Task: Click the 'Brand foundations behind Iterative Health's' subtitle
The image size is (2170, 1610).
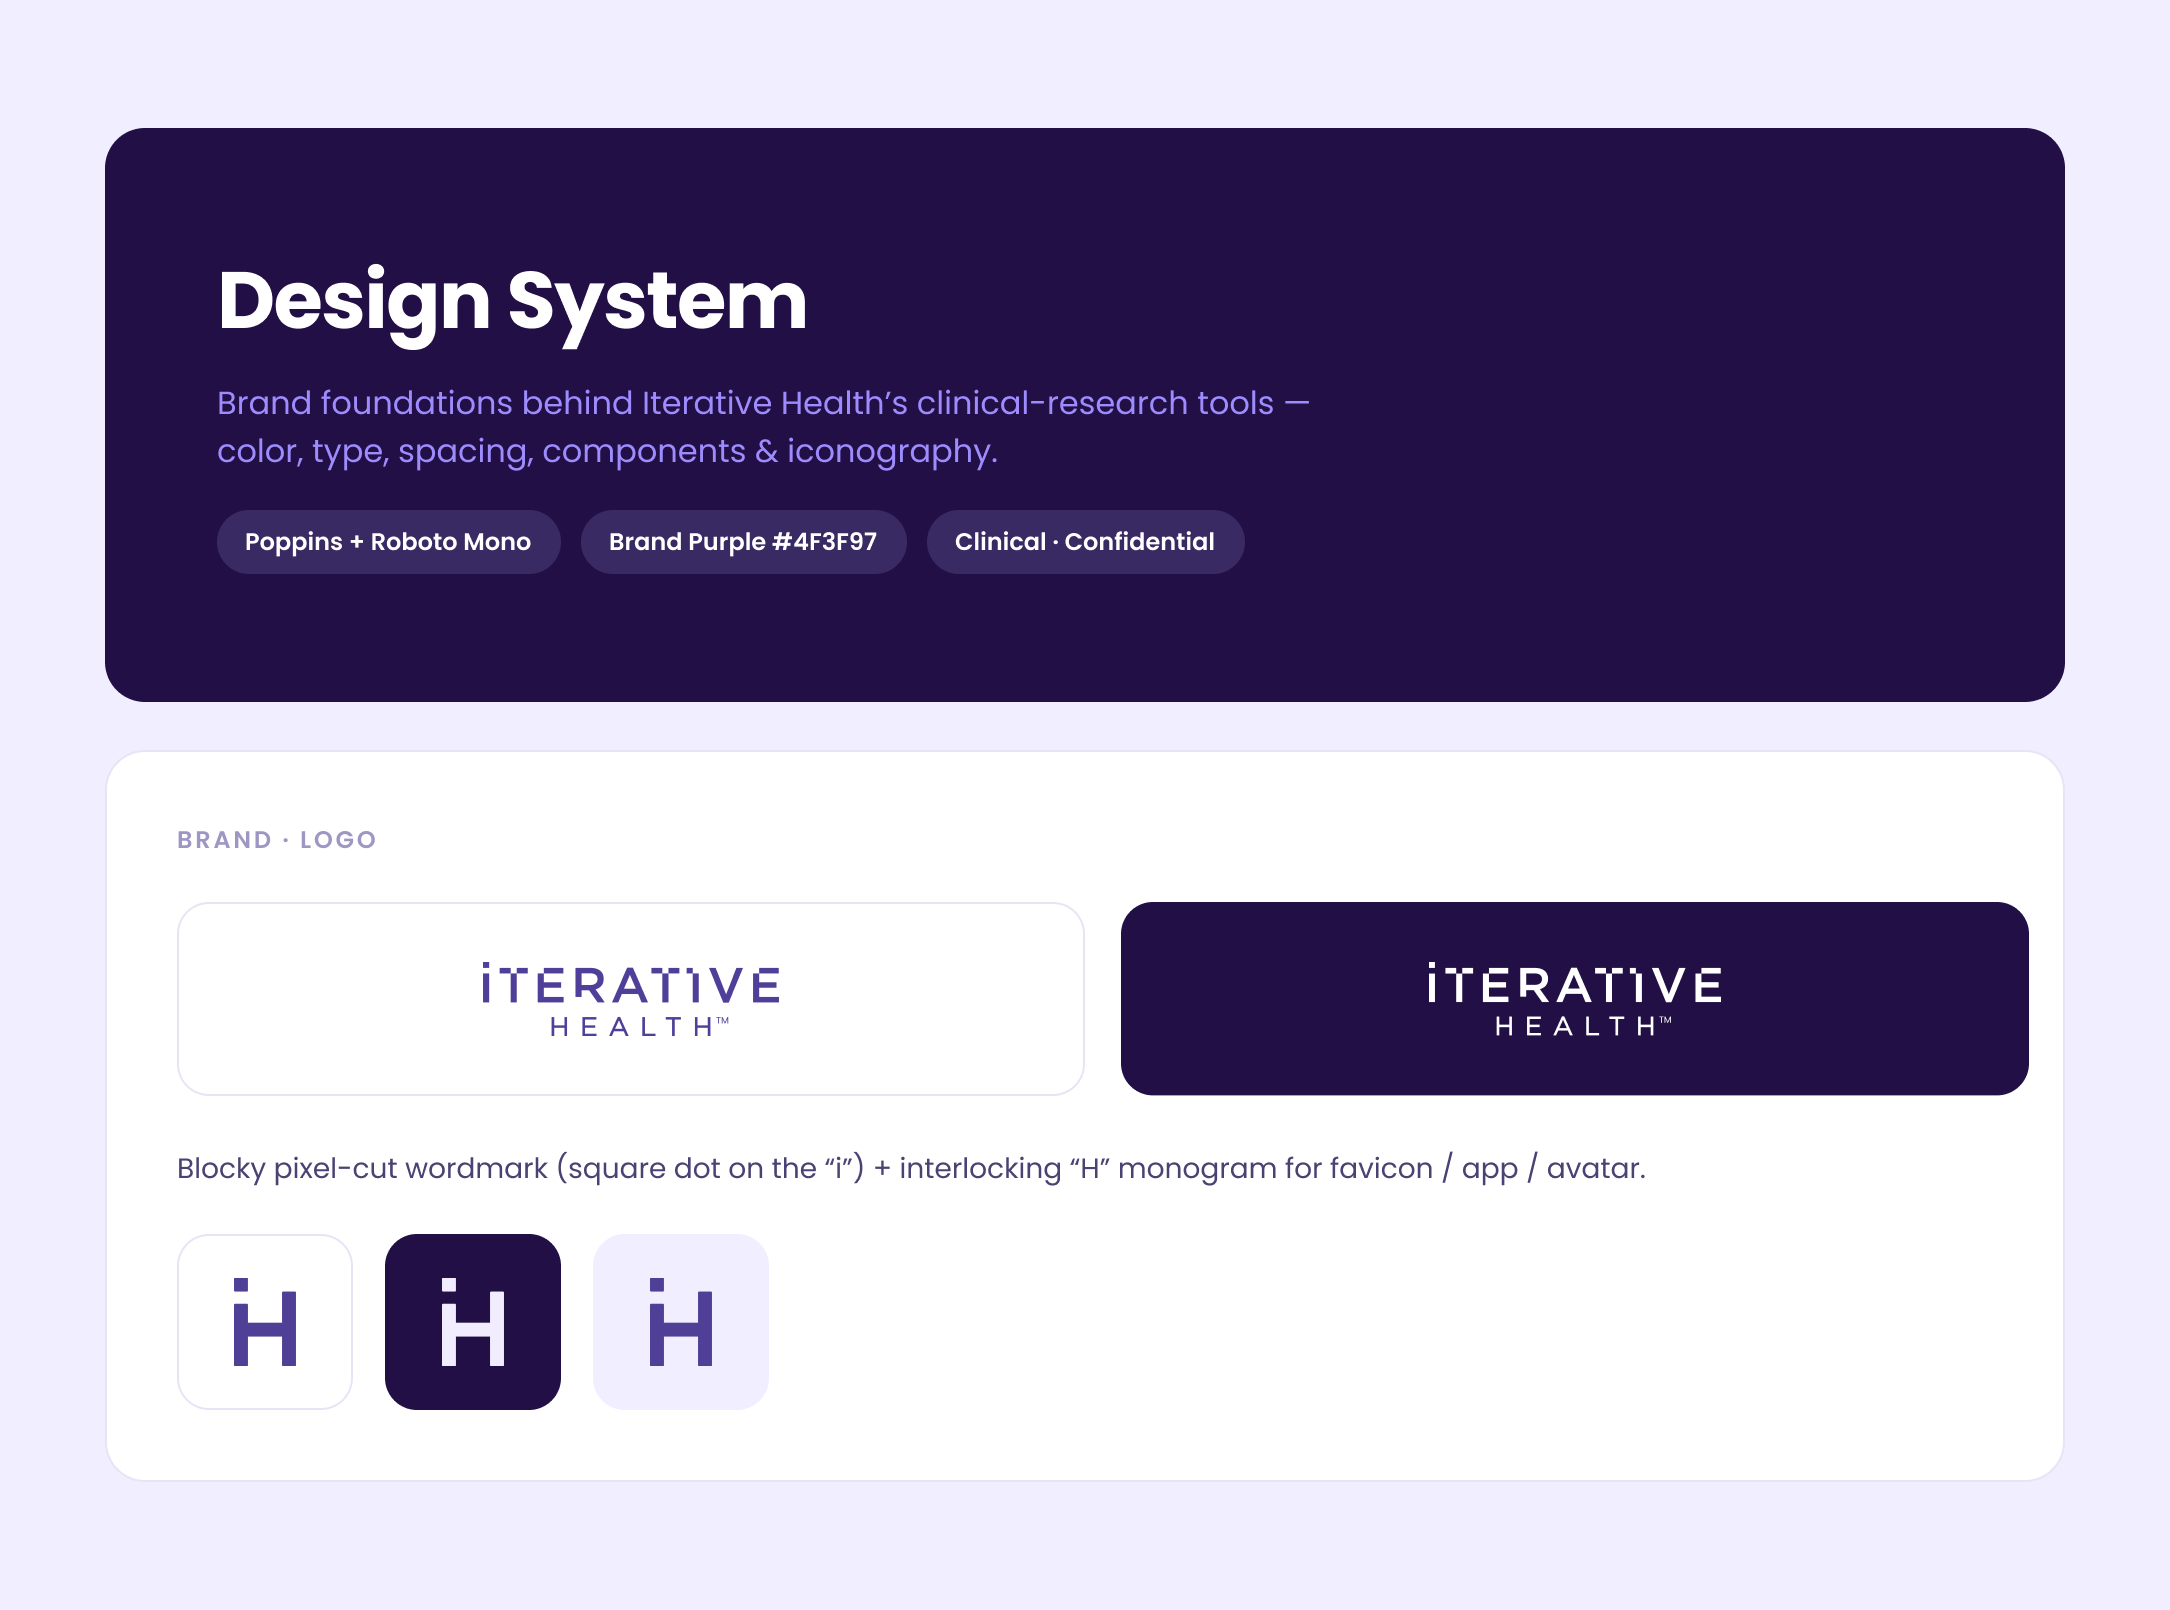Action: tap(763, 427)
